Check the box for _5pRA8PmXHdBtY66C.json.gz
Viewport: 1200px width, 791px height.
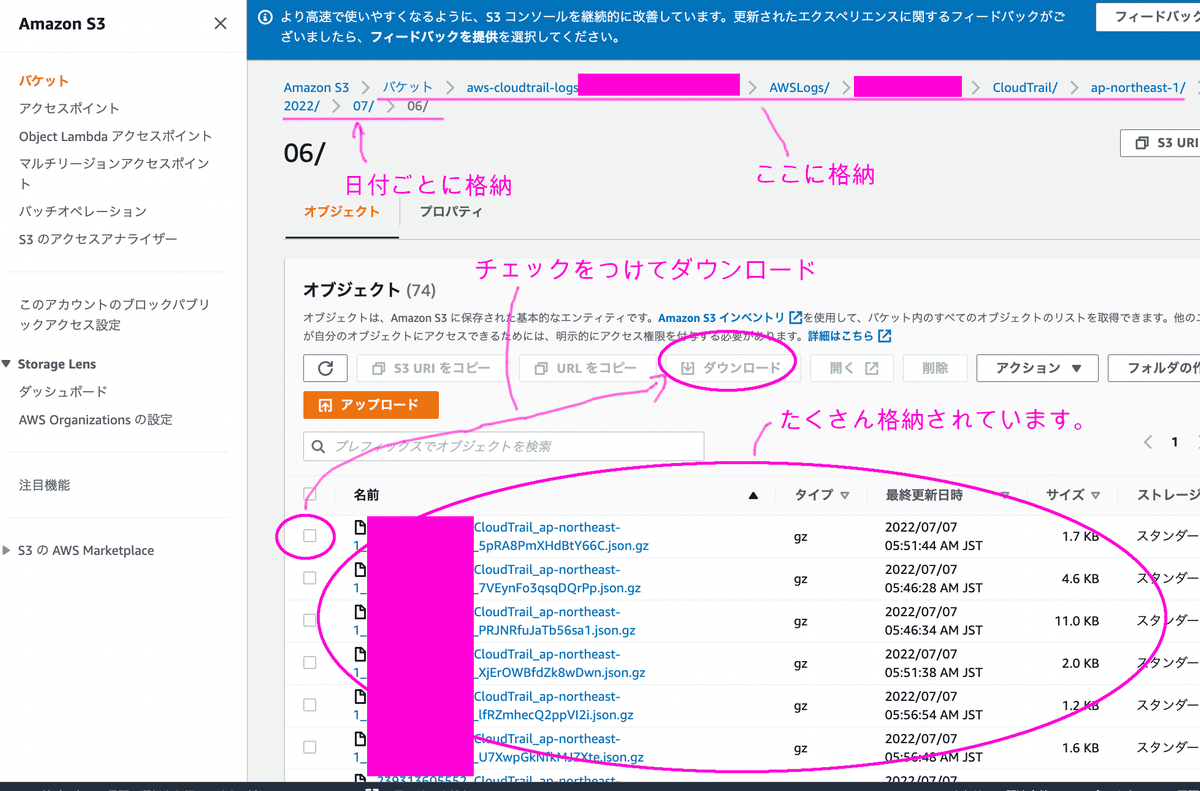pos(310,536)
